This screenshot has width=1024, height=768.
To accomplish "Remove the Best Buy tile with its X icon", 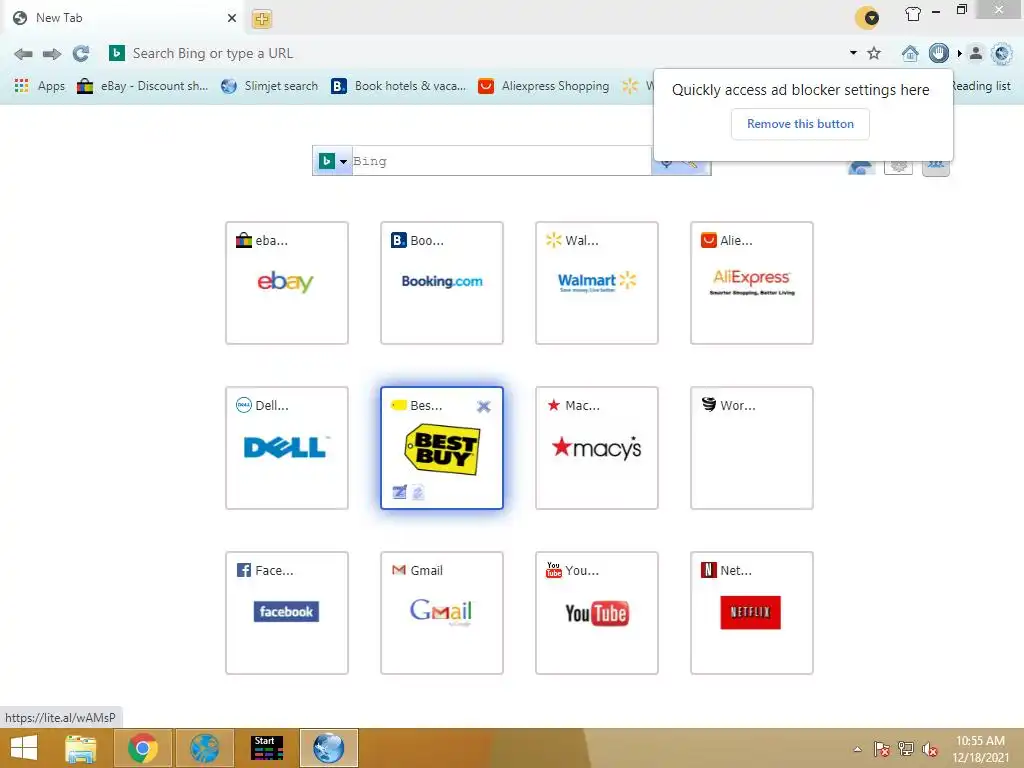I will click(x=483, y=406).
